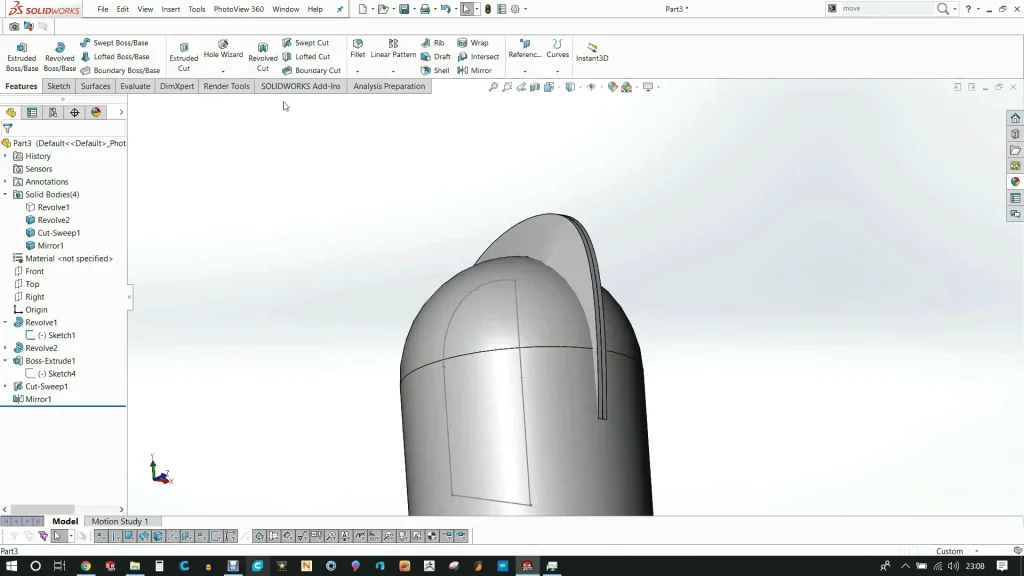Pin the menu bar with pushpin
This screenshot has width=1024, height=576.
tap(340, 9)
